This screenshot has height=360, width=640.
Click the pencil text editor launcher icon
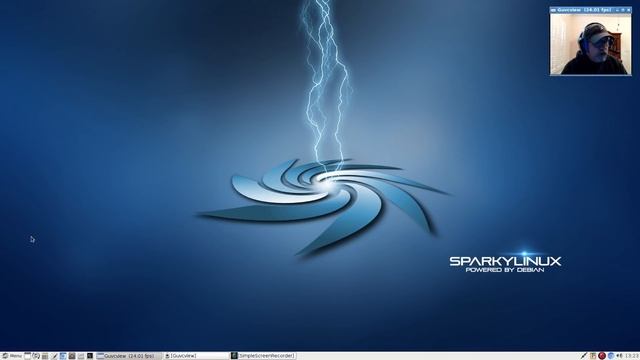pos(54,356)
